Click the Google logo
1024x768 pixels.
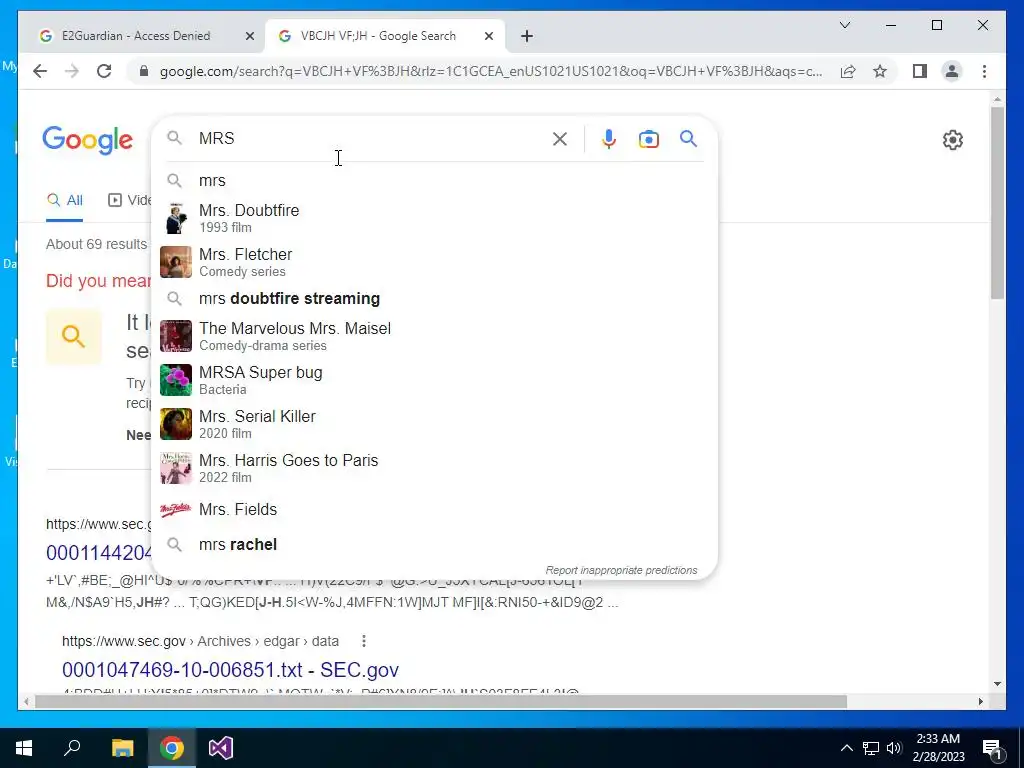(88, 140)
